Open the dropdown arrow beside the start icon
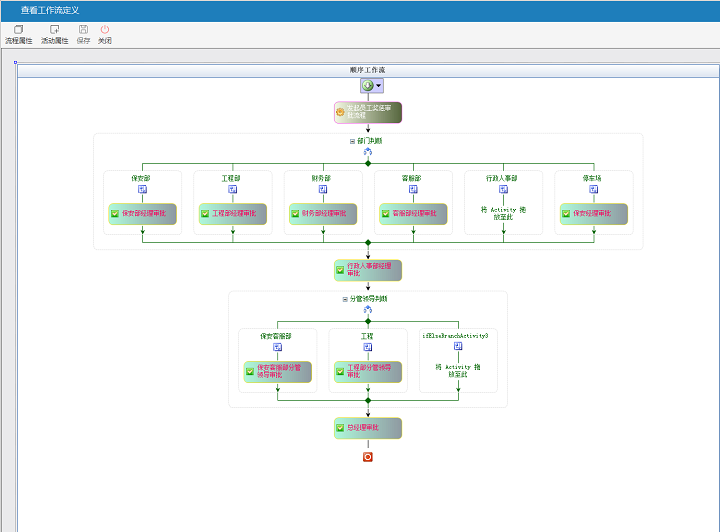The height and width of the screenshot is (532, 720). click(x=378, y=86)
